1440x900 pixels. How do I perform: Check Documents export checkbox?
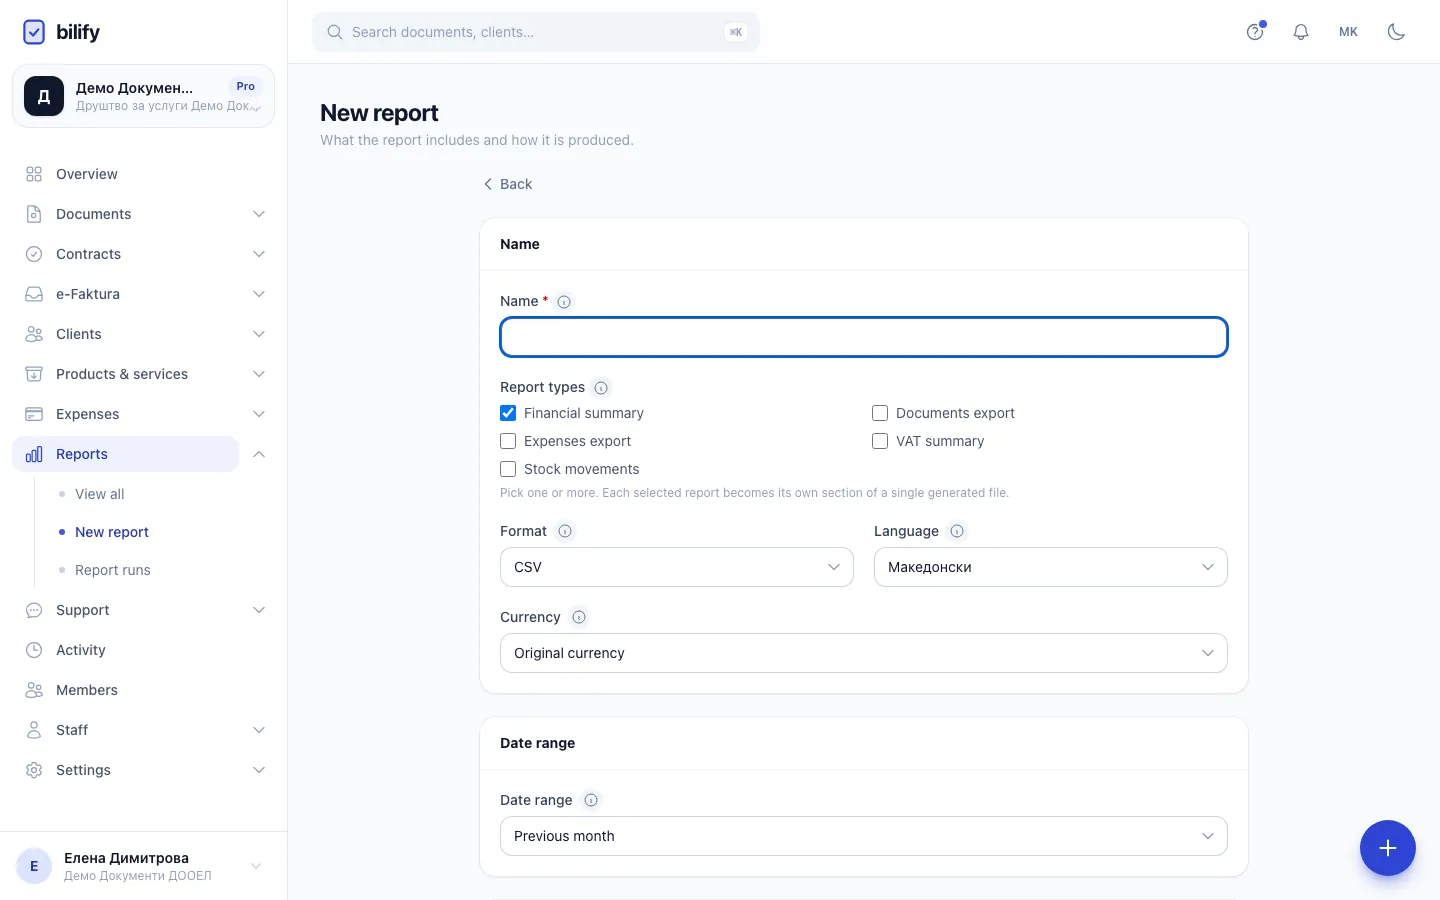point(880,413)
